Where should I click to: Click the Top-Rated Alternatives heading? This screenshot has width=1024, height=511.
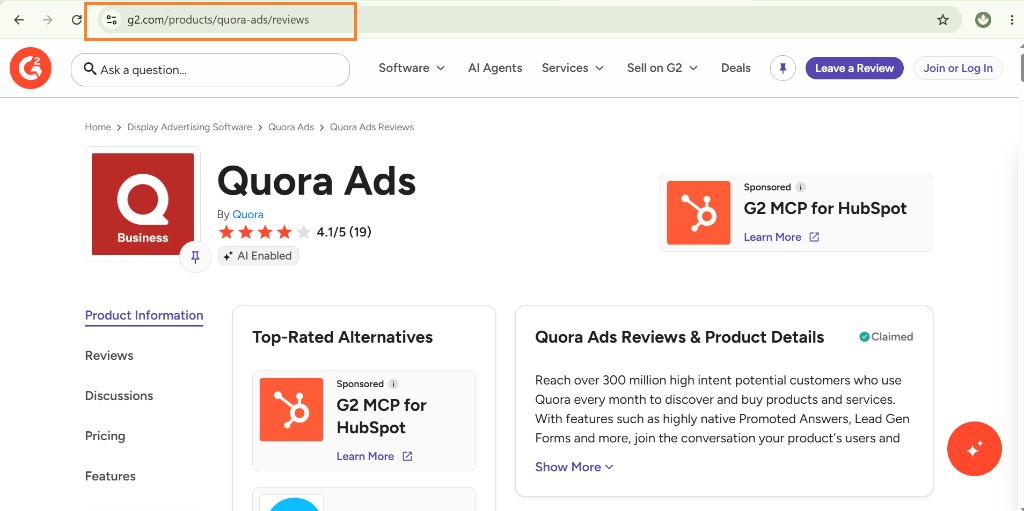tap(342, 337)
